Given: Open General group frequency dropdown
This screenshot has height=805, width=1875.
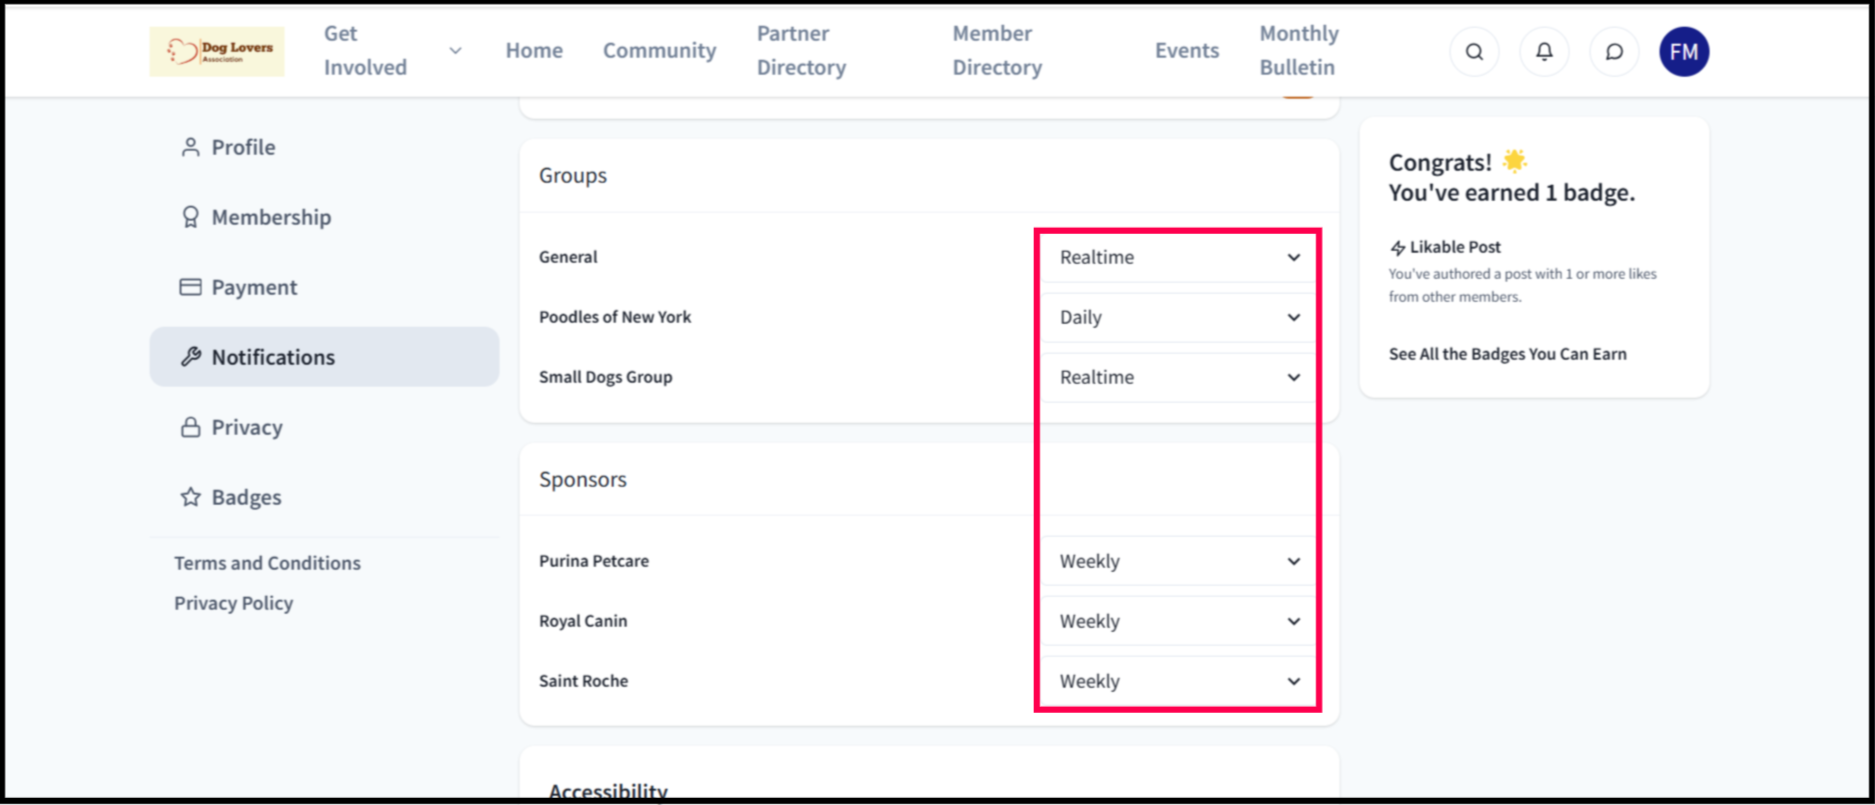Looking at the screenshot, I should point(1178,257).
